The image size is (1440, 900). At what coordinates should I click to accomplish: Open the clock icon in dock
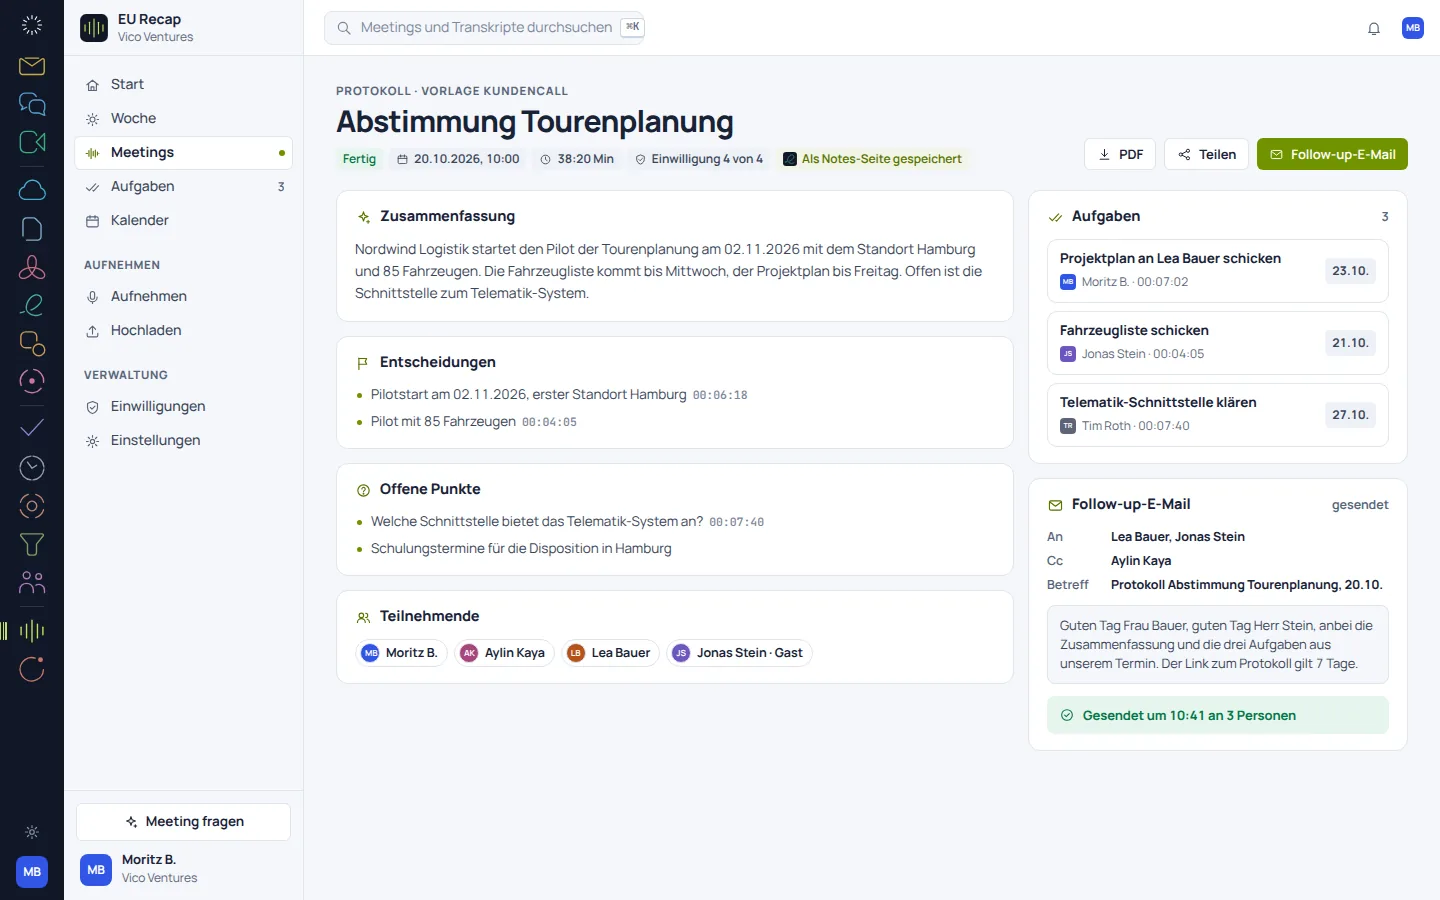click(32, 467)
